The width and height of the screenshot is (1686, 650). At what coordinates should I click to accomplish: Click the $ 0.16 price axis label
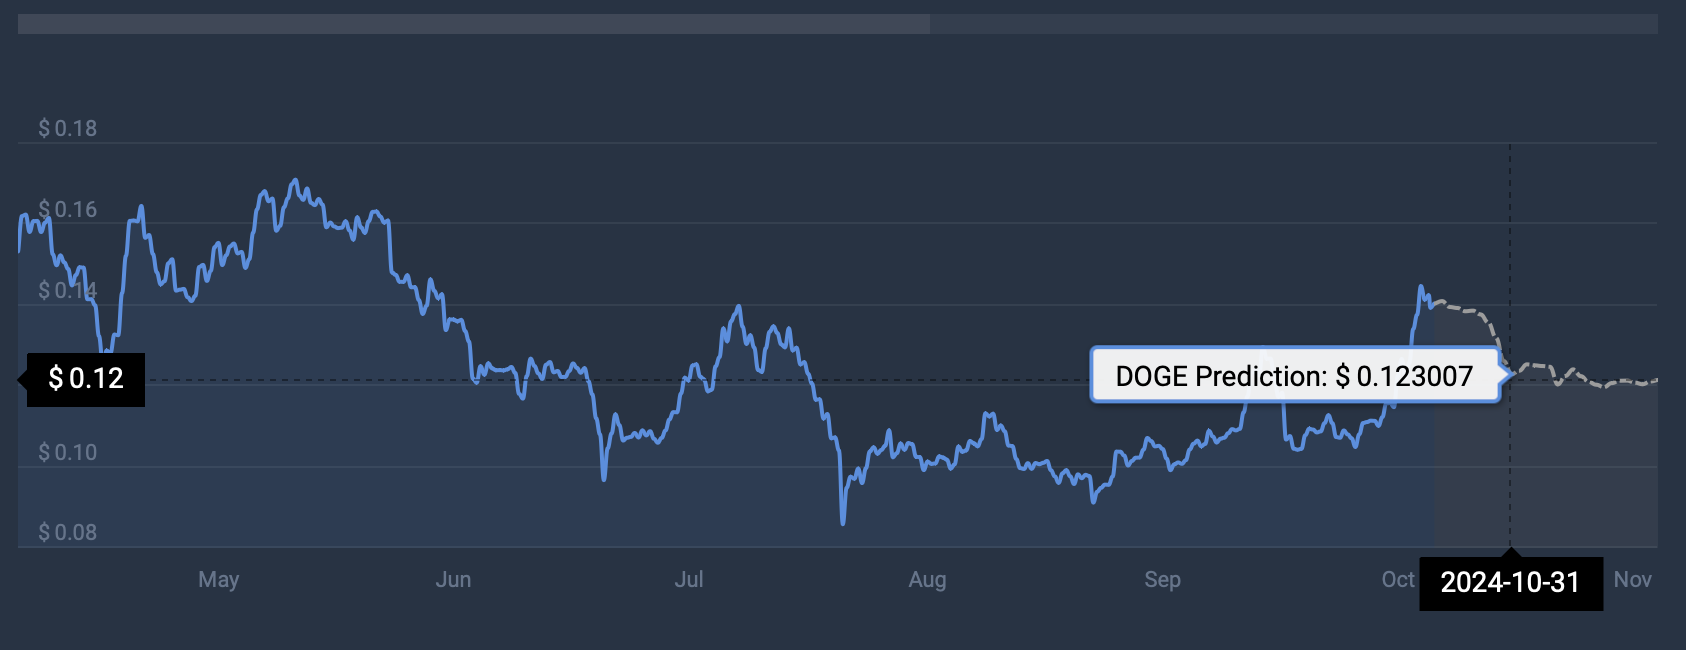pos(68,210)
